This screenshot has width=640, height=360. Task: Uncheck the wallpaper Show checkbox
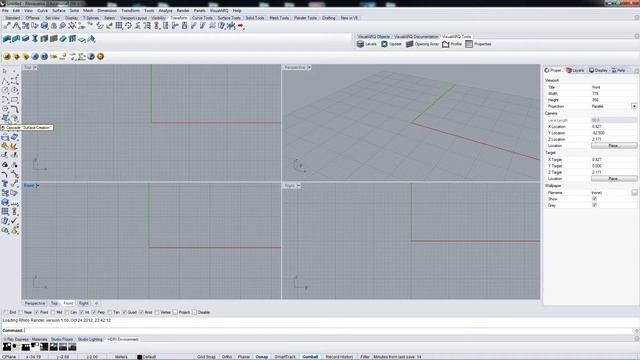594,199
